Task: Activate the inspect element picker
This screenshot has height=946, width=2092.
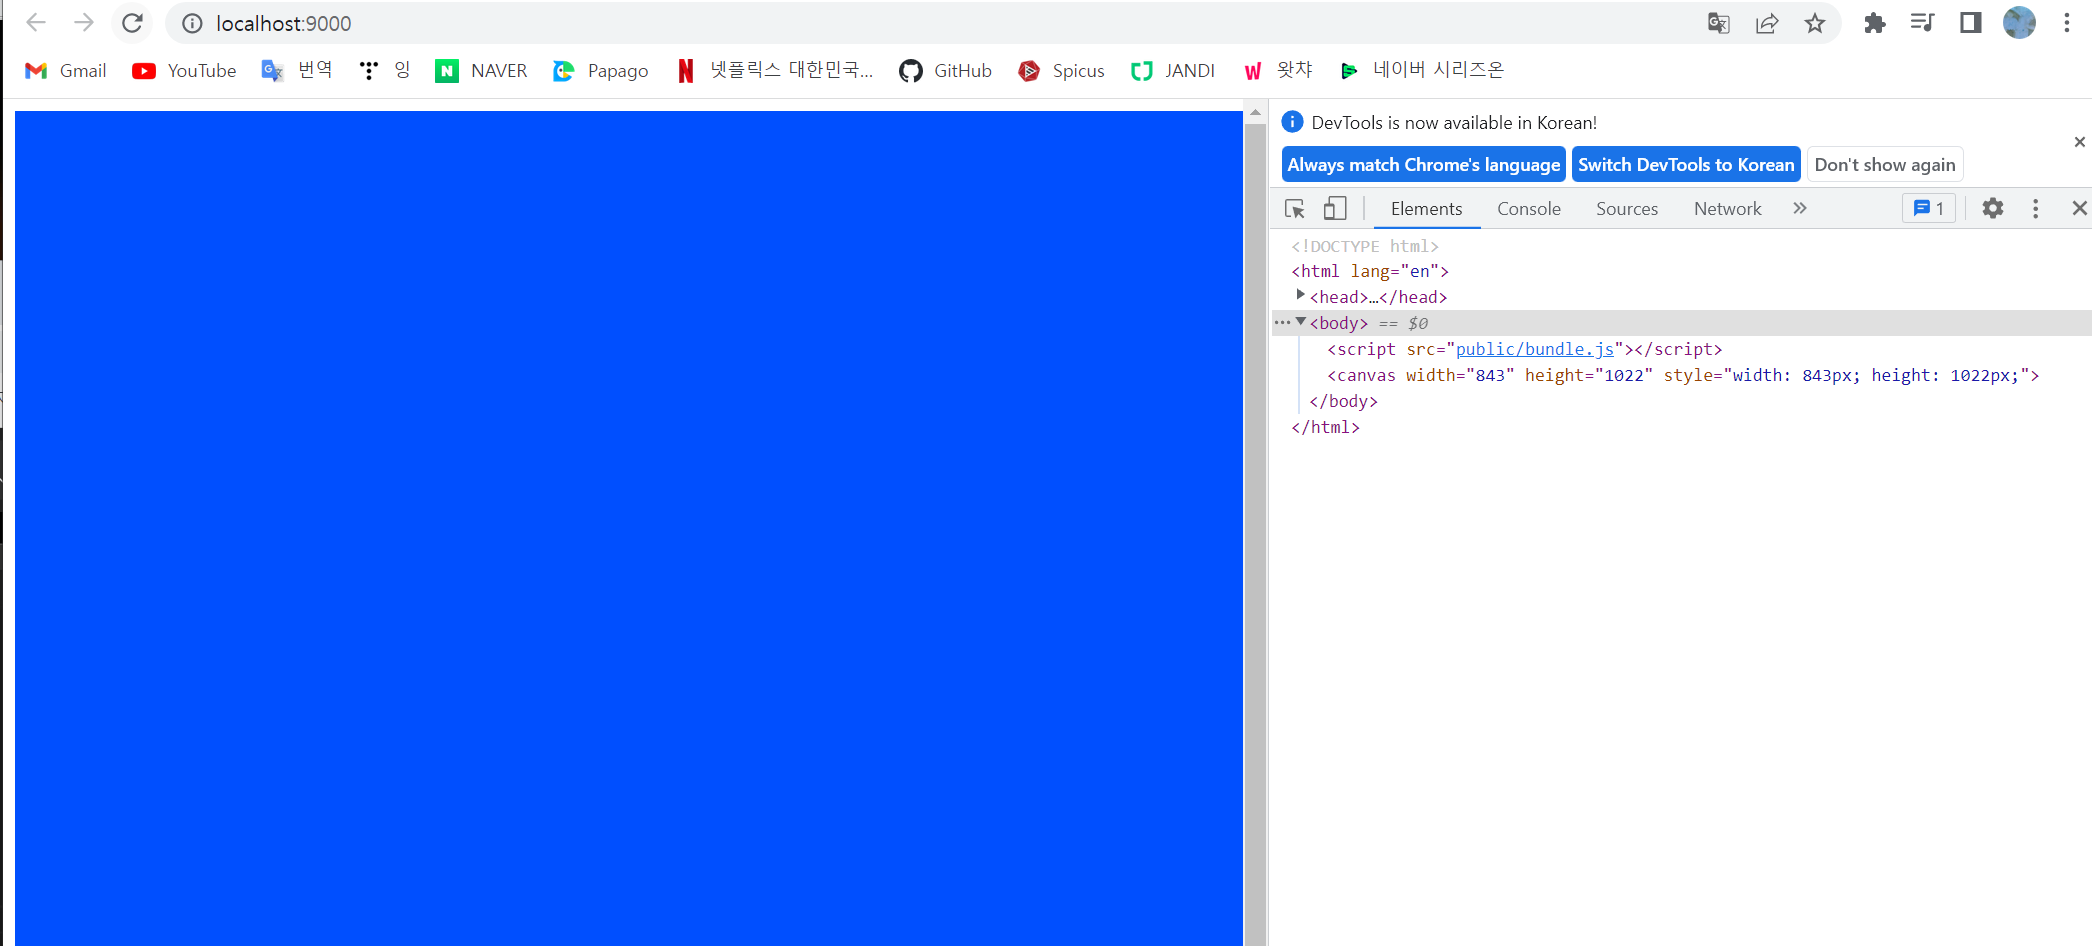Action: pos(1295,208)
